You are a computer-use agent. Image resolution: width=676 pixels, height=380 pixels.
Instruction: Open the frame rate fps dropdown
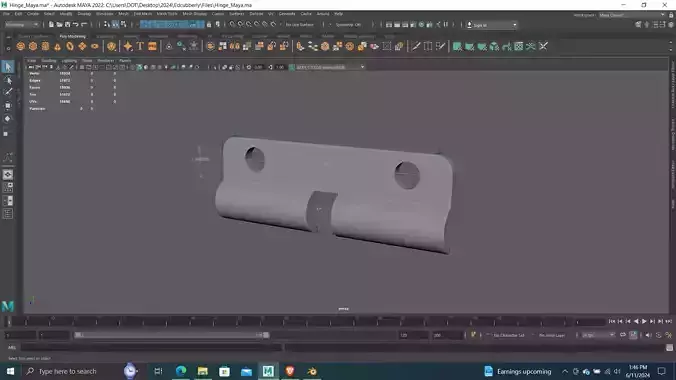click(598, 335)
